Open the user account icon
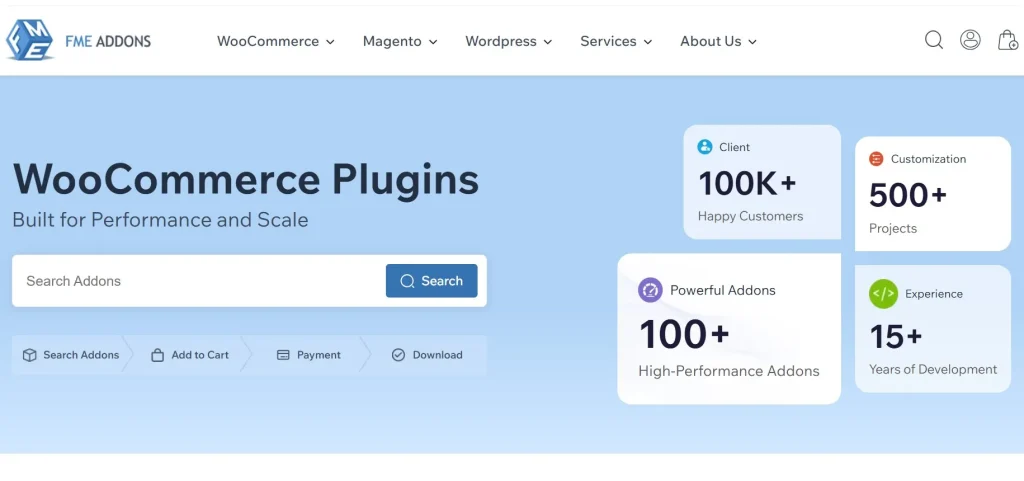Viewport: 1024px width, 481px height. (970, 40)
